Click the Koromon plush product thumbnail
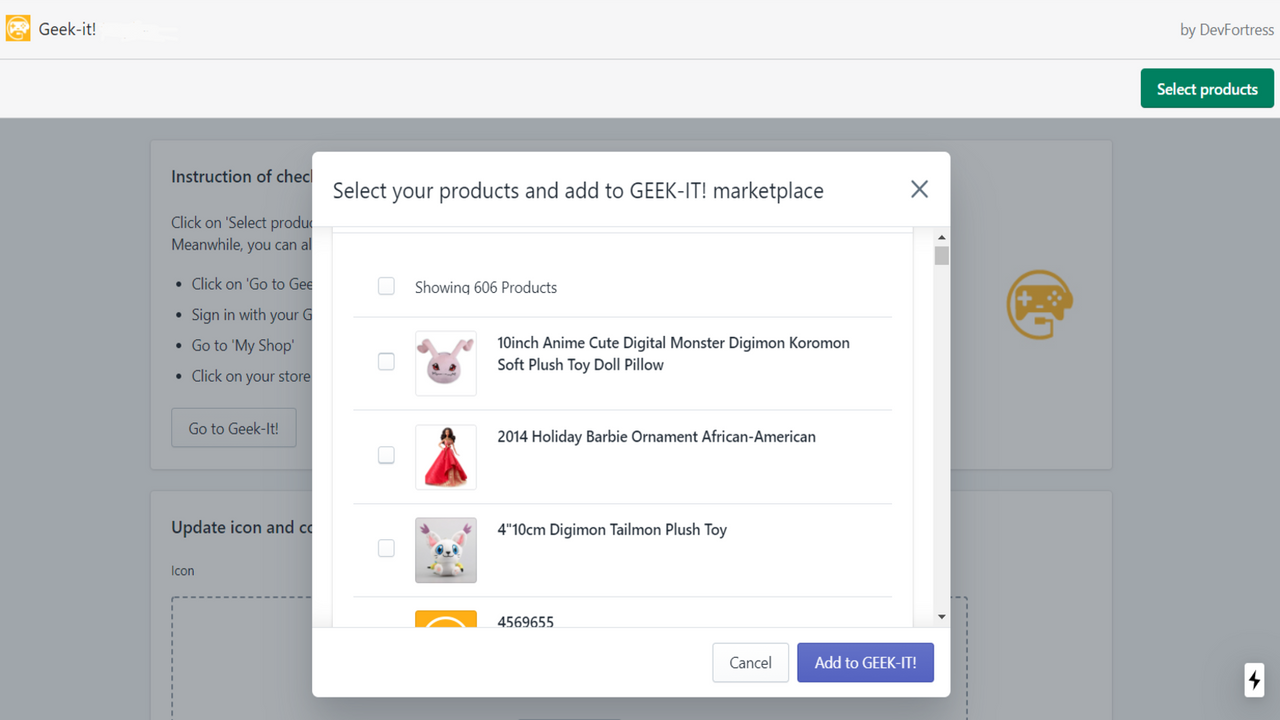This screenshot has height=720, width=1280. 446,363
